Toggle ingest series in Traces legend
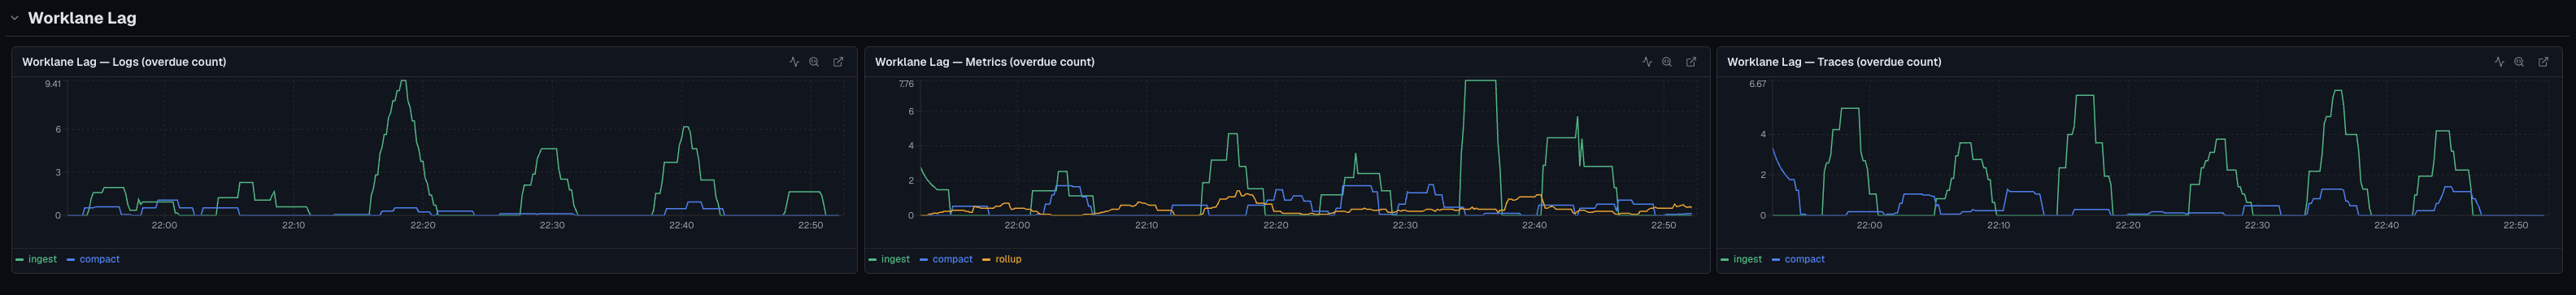The height and width of the screenshot is (295, 2576). [1741, 259]
